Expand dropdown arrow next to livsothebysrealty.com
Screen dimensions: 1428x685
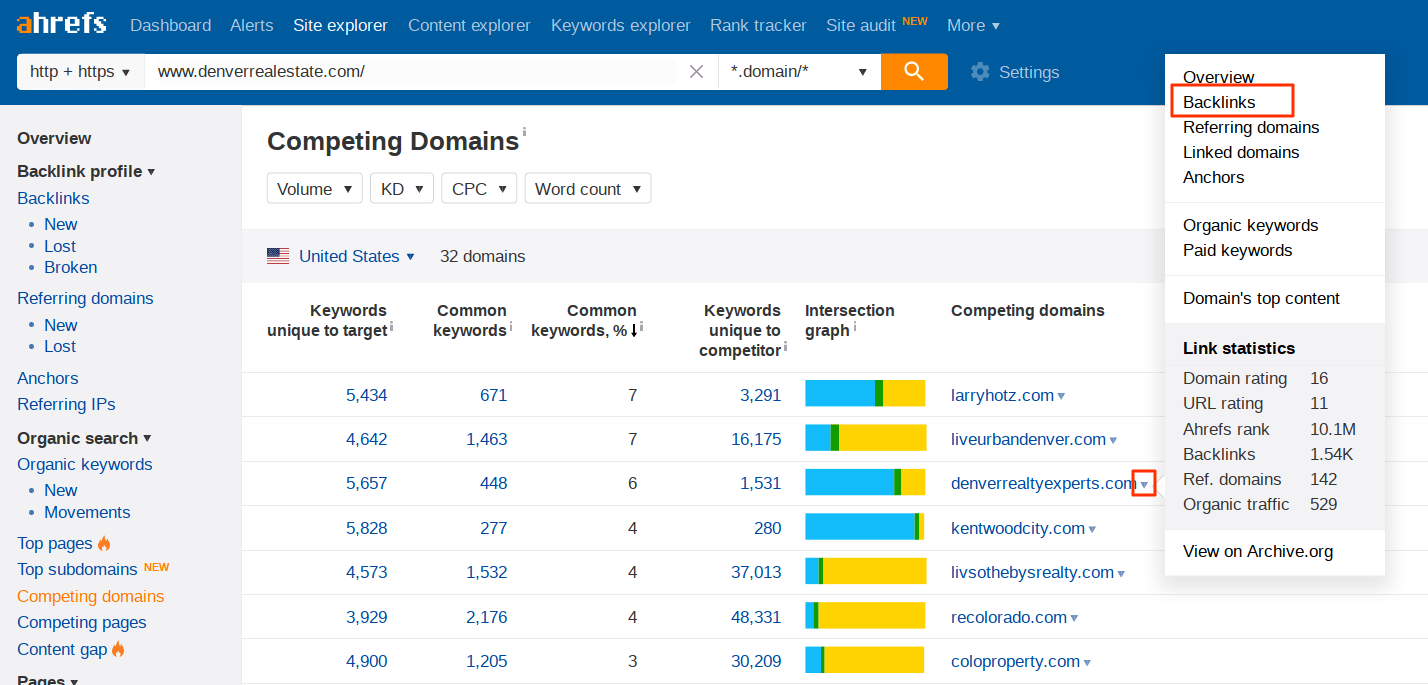point(1121,573)
